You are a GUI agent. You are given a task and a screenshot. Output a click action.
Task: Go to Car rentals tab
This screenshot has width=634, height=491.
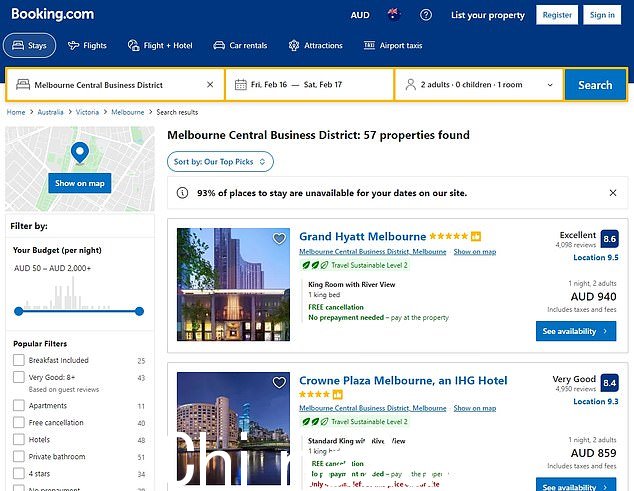(240, 45)
